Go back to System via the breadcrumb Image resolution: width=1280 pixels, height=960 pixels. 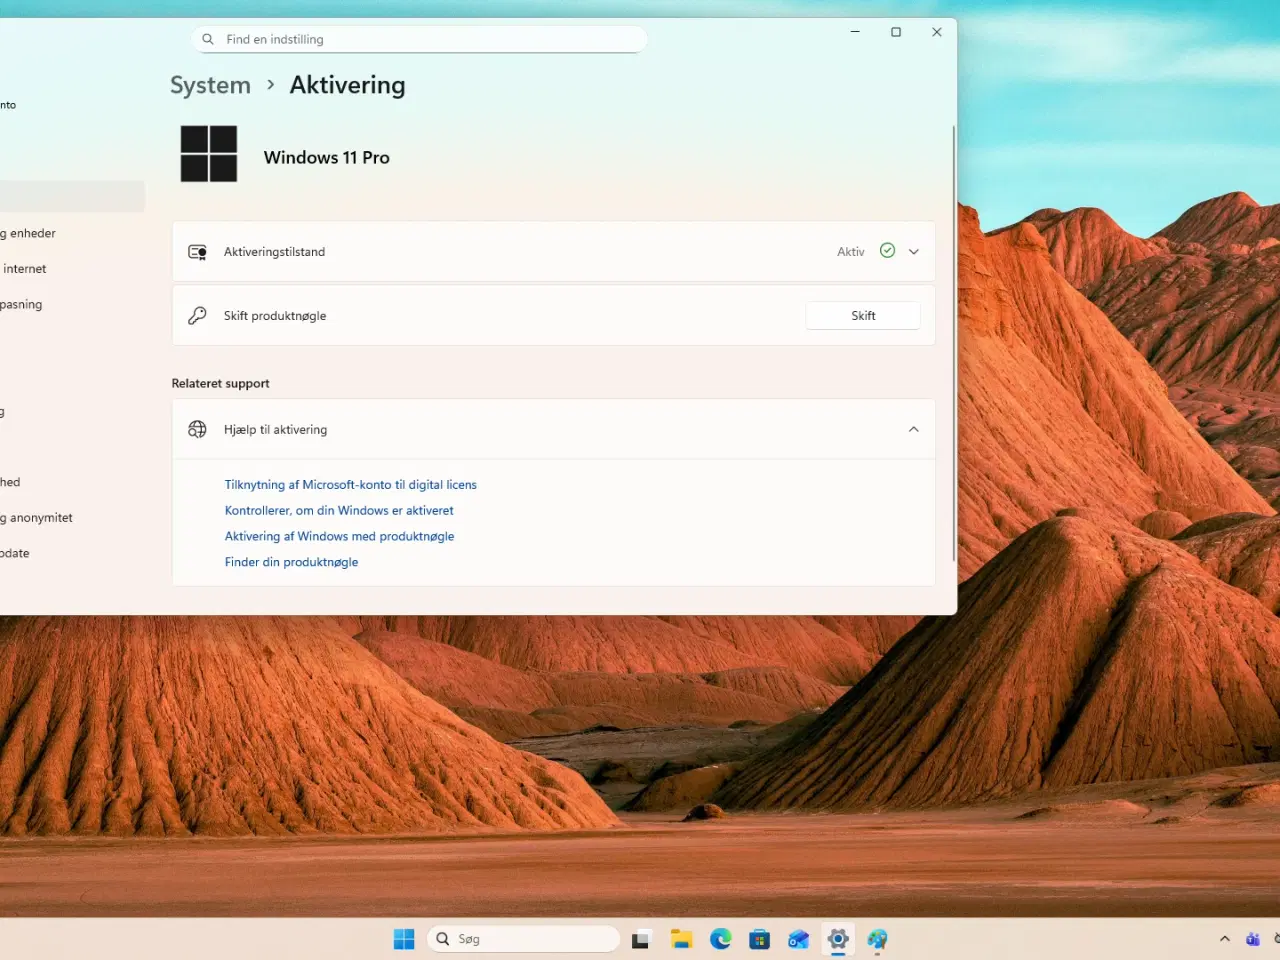[210, 85]
